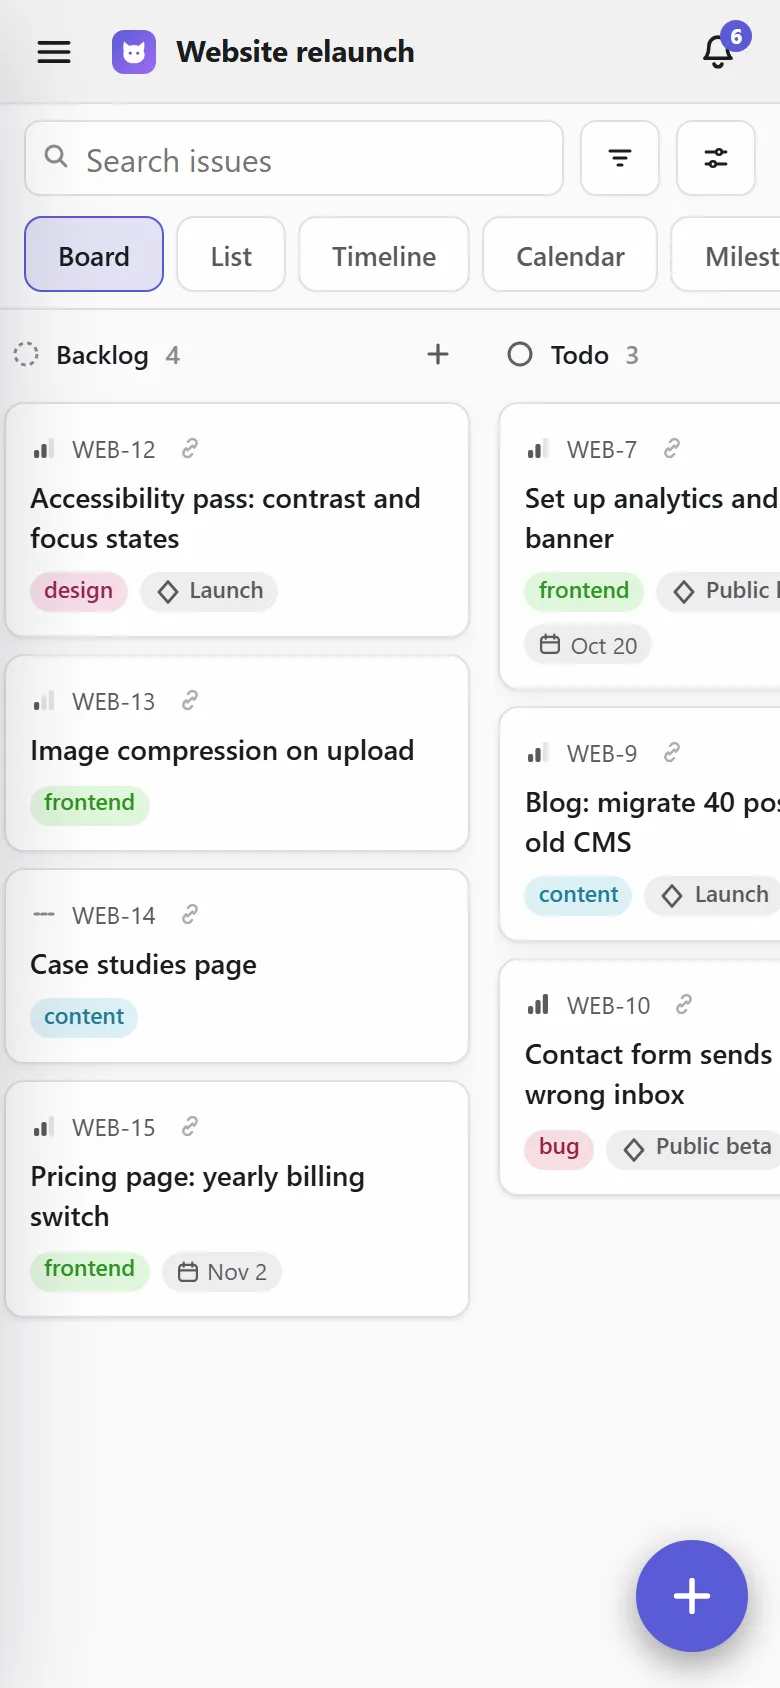This screenshot has width=780, height=1688.
Task: Click content label on WEB-14
Action: click(x=84, y=1017)
